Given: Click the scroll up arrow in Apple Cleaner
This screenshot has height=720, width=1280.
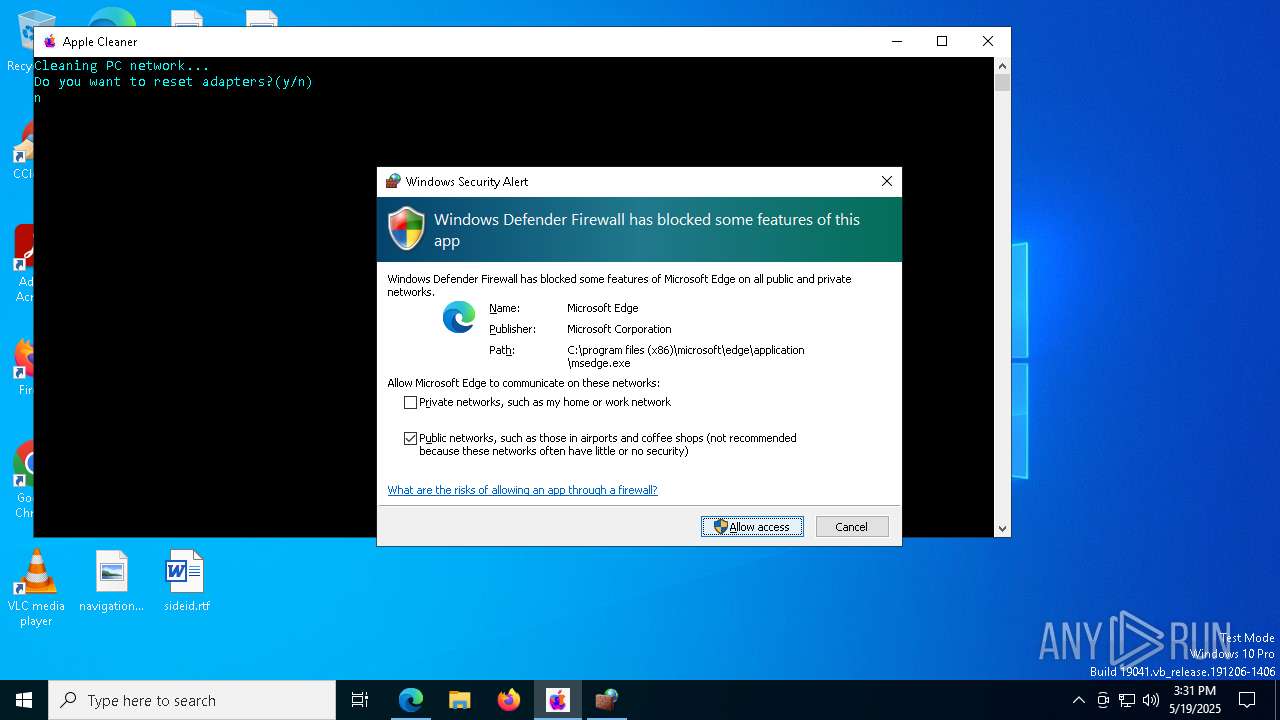Looking at the screenshot, I should pyautogui.click(x=1002, y=65).
